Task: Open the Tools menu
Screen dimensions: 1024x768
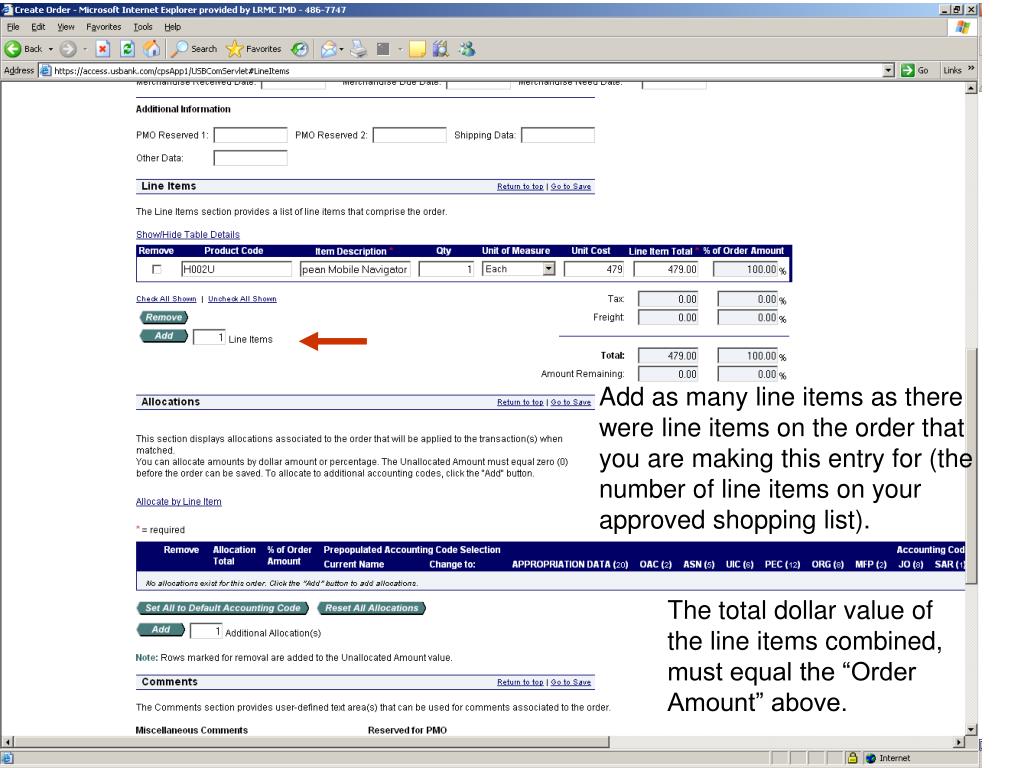Action: (143, 27)
